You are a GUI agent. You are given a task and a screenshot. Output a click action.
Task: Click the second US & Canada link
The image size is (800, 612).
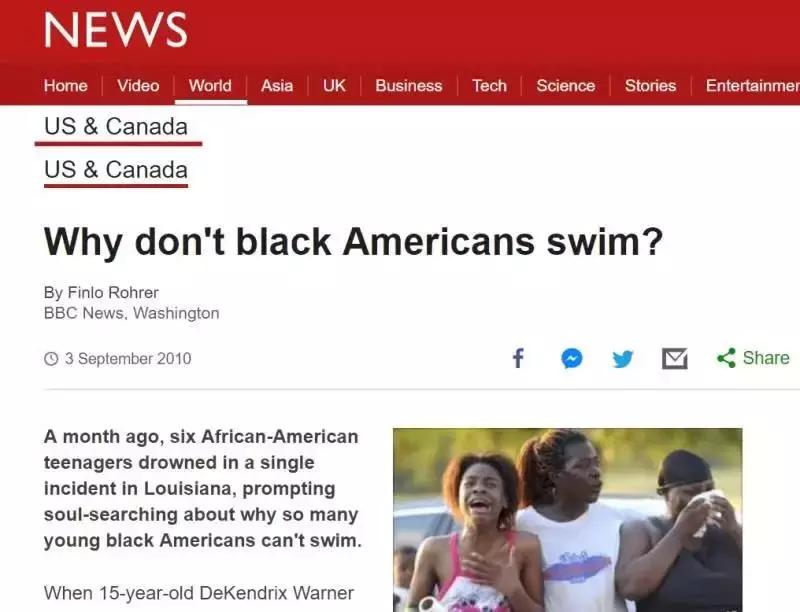(x=116, y=170)
